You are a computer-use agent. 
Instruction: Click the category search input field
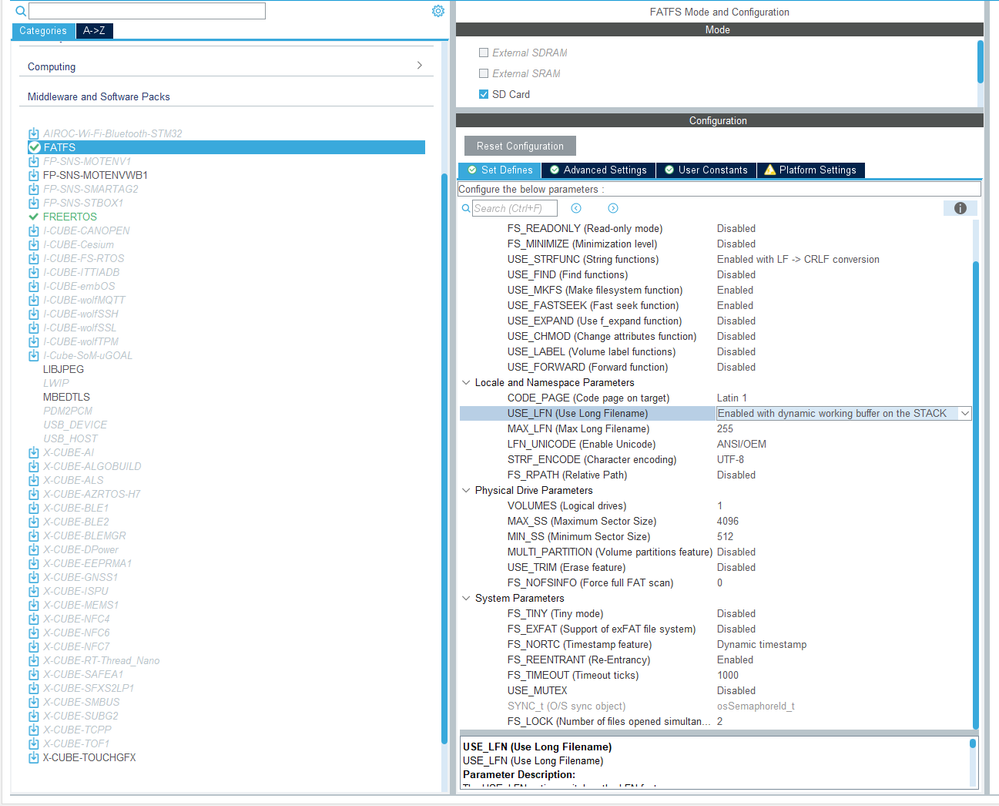tap(147, 11)
